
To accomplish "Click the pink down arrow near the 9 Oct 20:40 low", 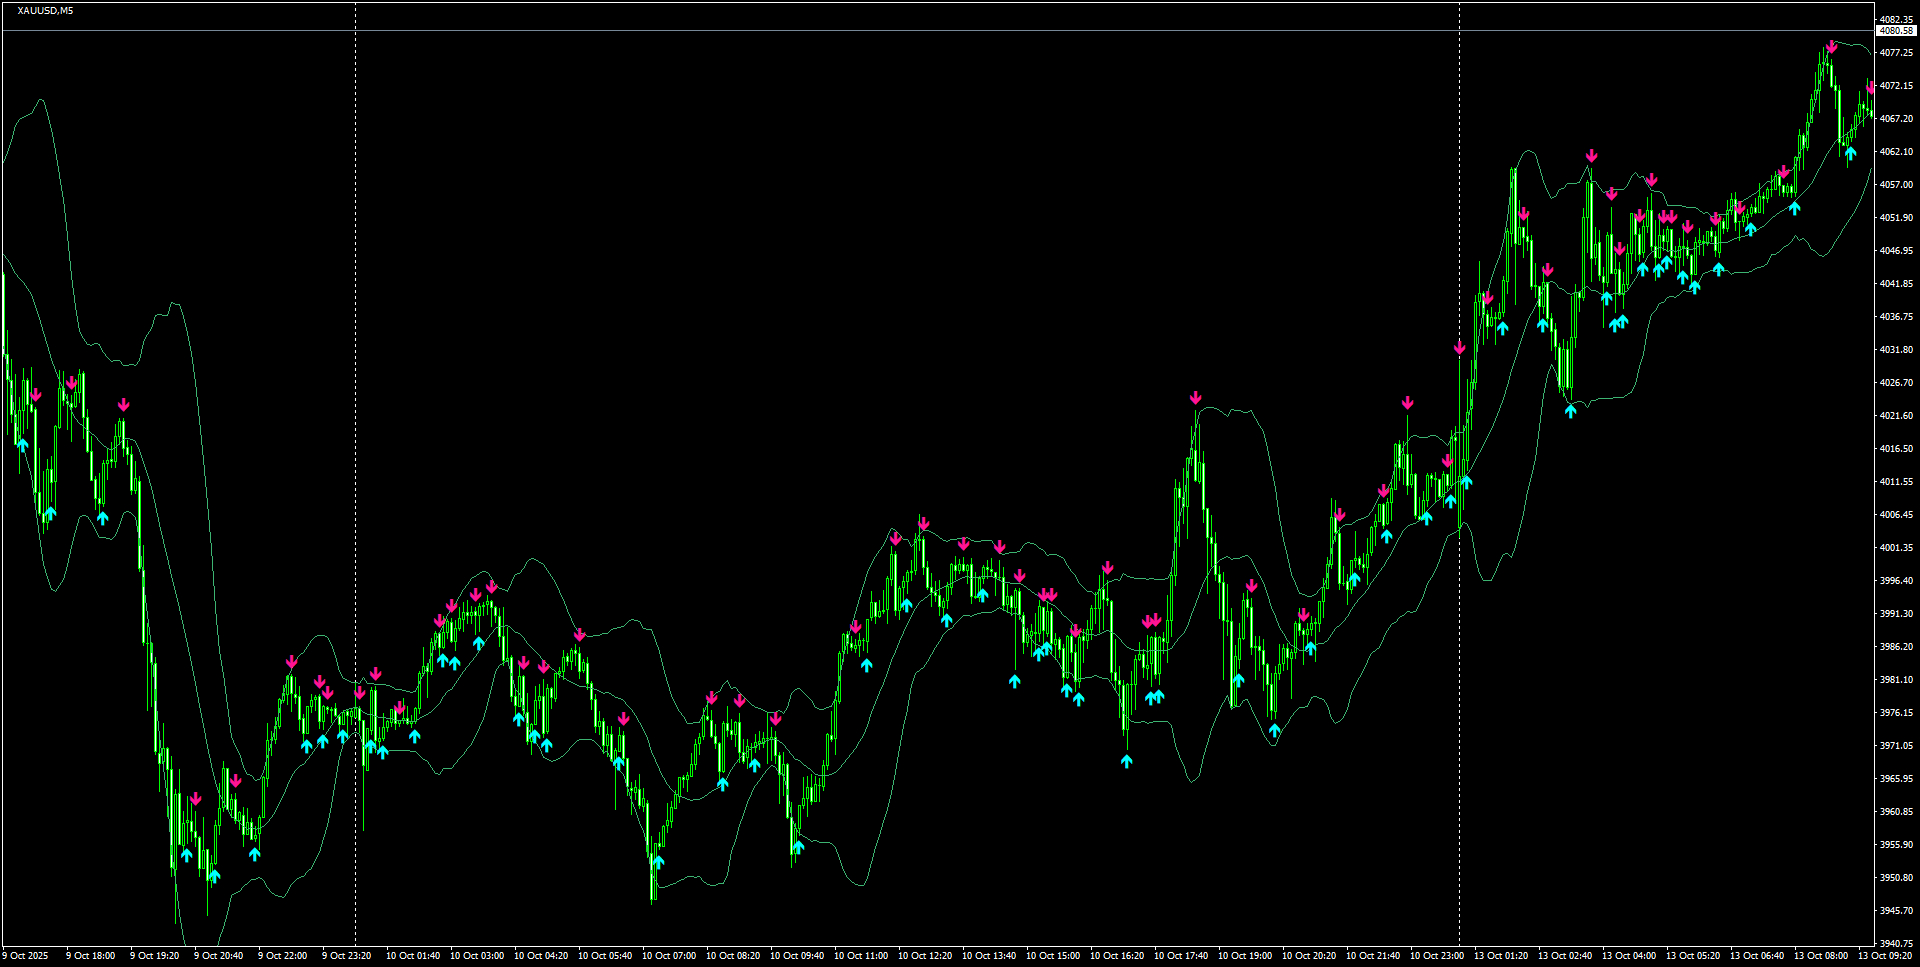I will point(197,797).
